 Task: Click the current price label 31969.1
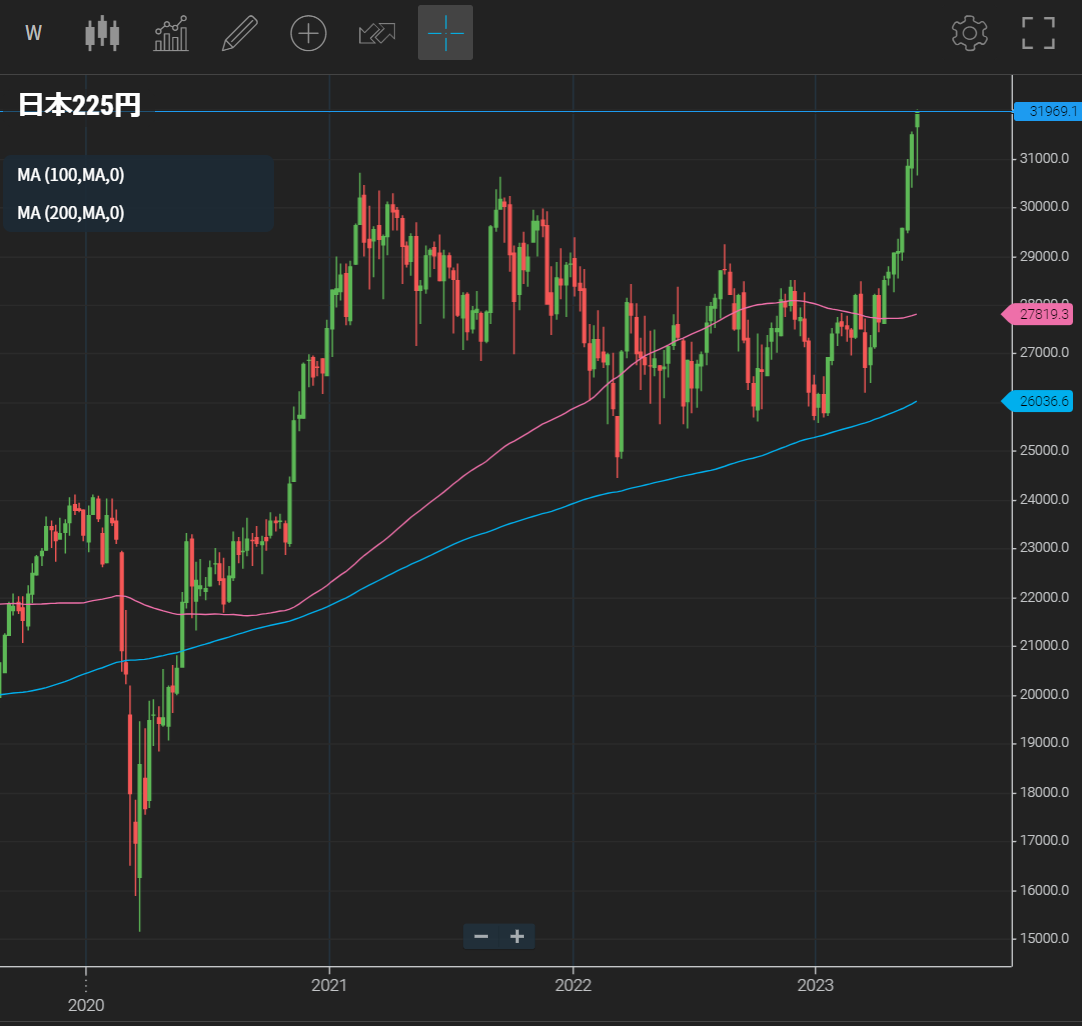click(1049, 111)
